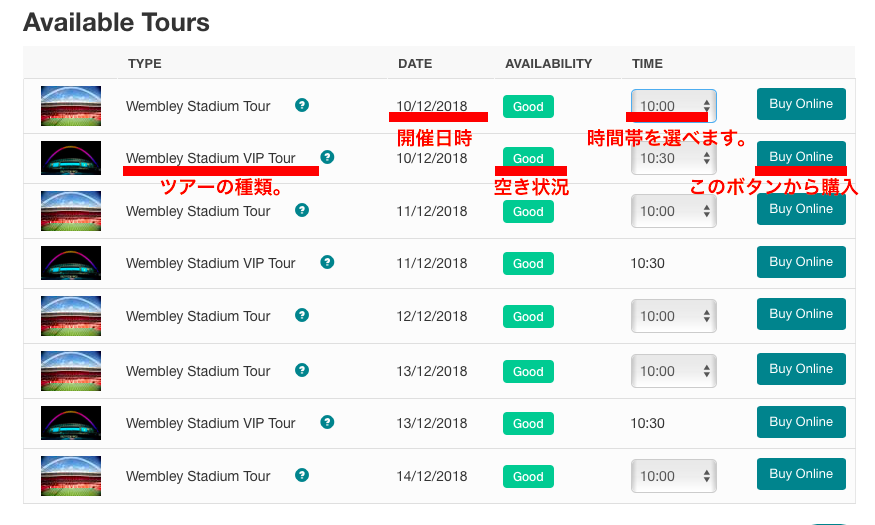Open time dropdown for 13/12/2018 Stadium Tour

[x=673, y=371]
